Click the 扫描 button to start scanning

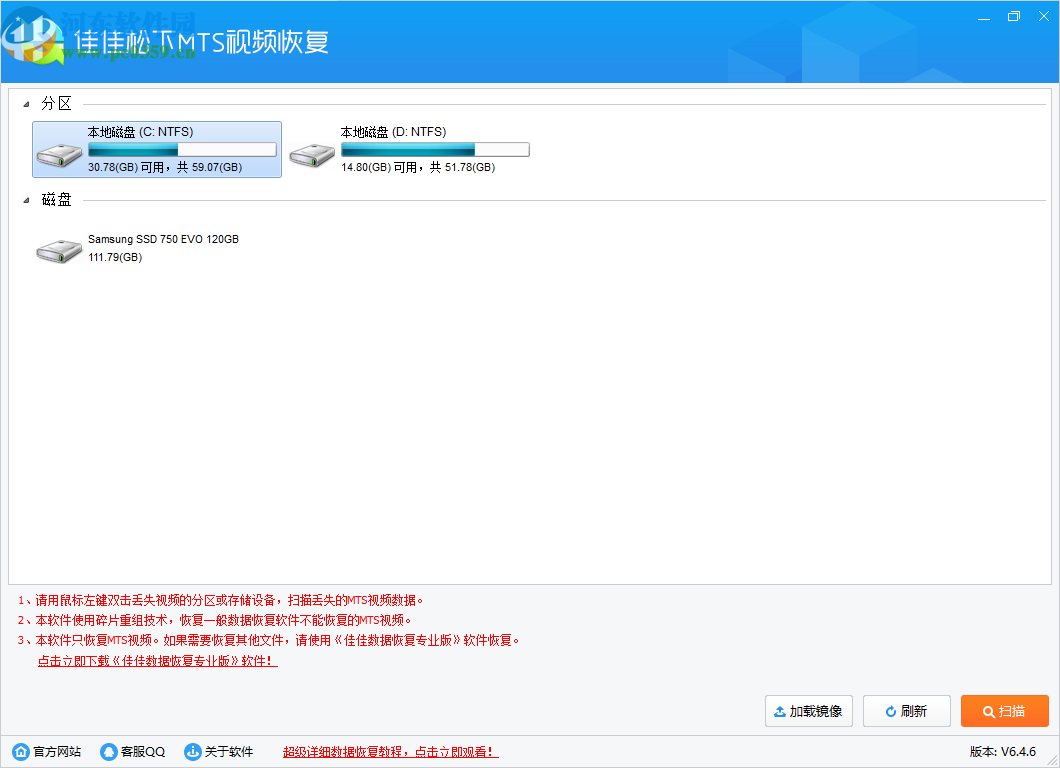click(x=1004, y=711)
